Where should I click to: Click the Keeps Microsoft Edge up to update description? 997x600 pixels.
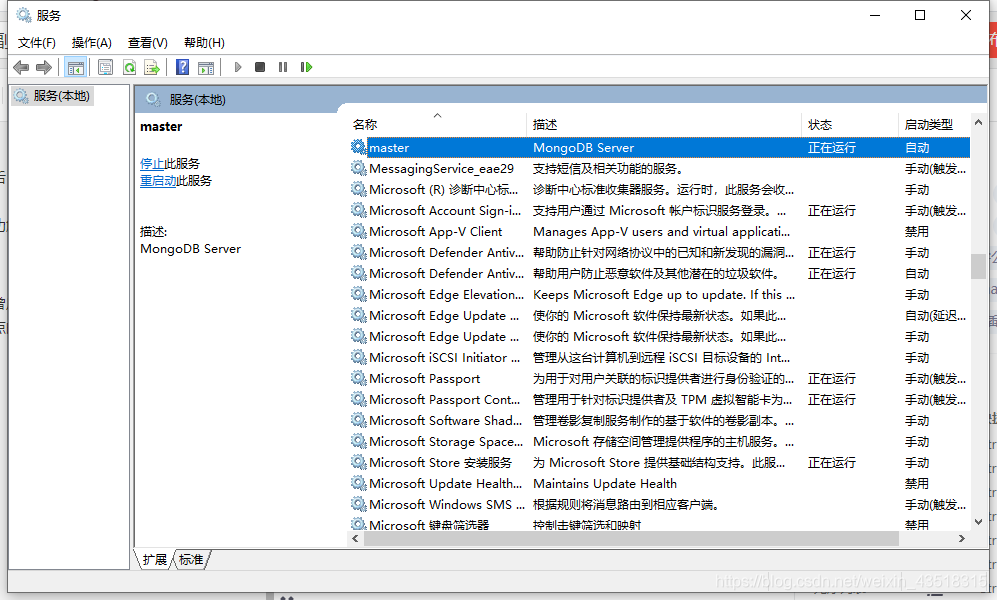point(664,294)
